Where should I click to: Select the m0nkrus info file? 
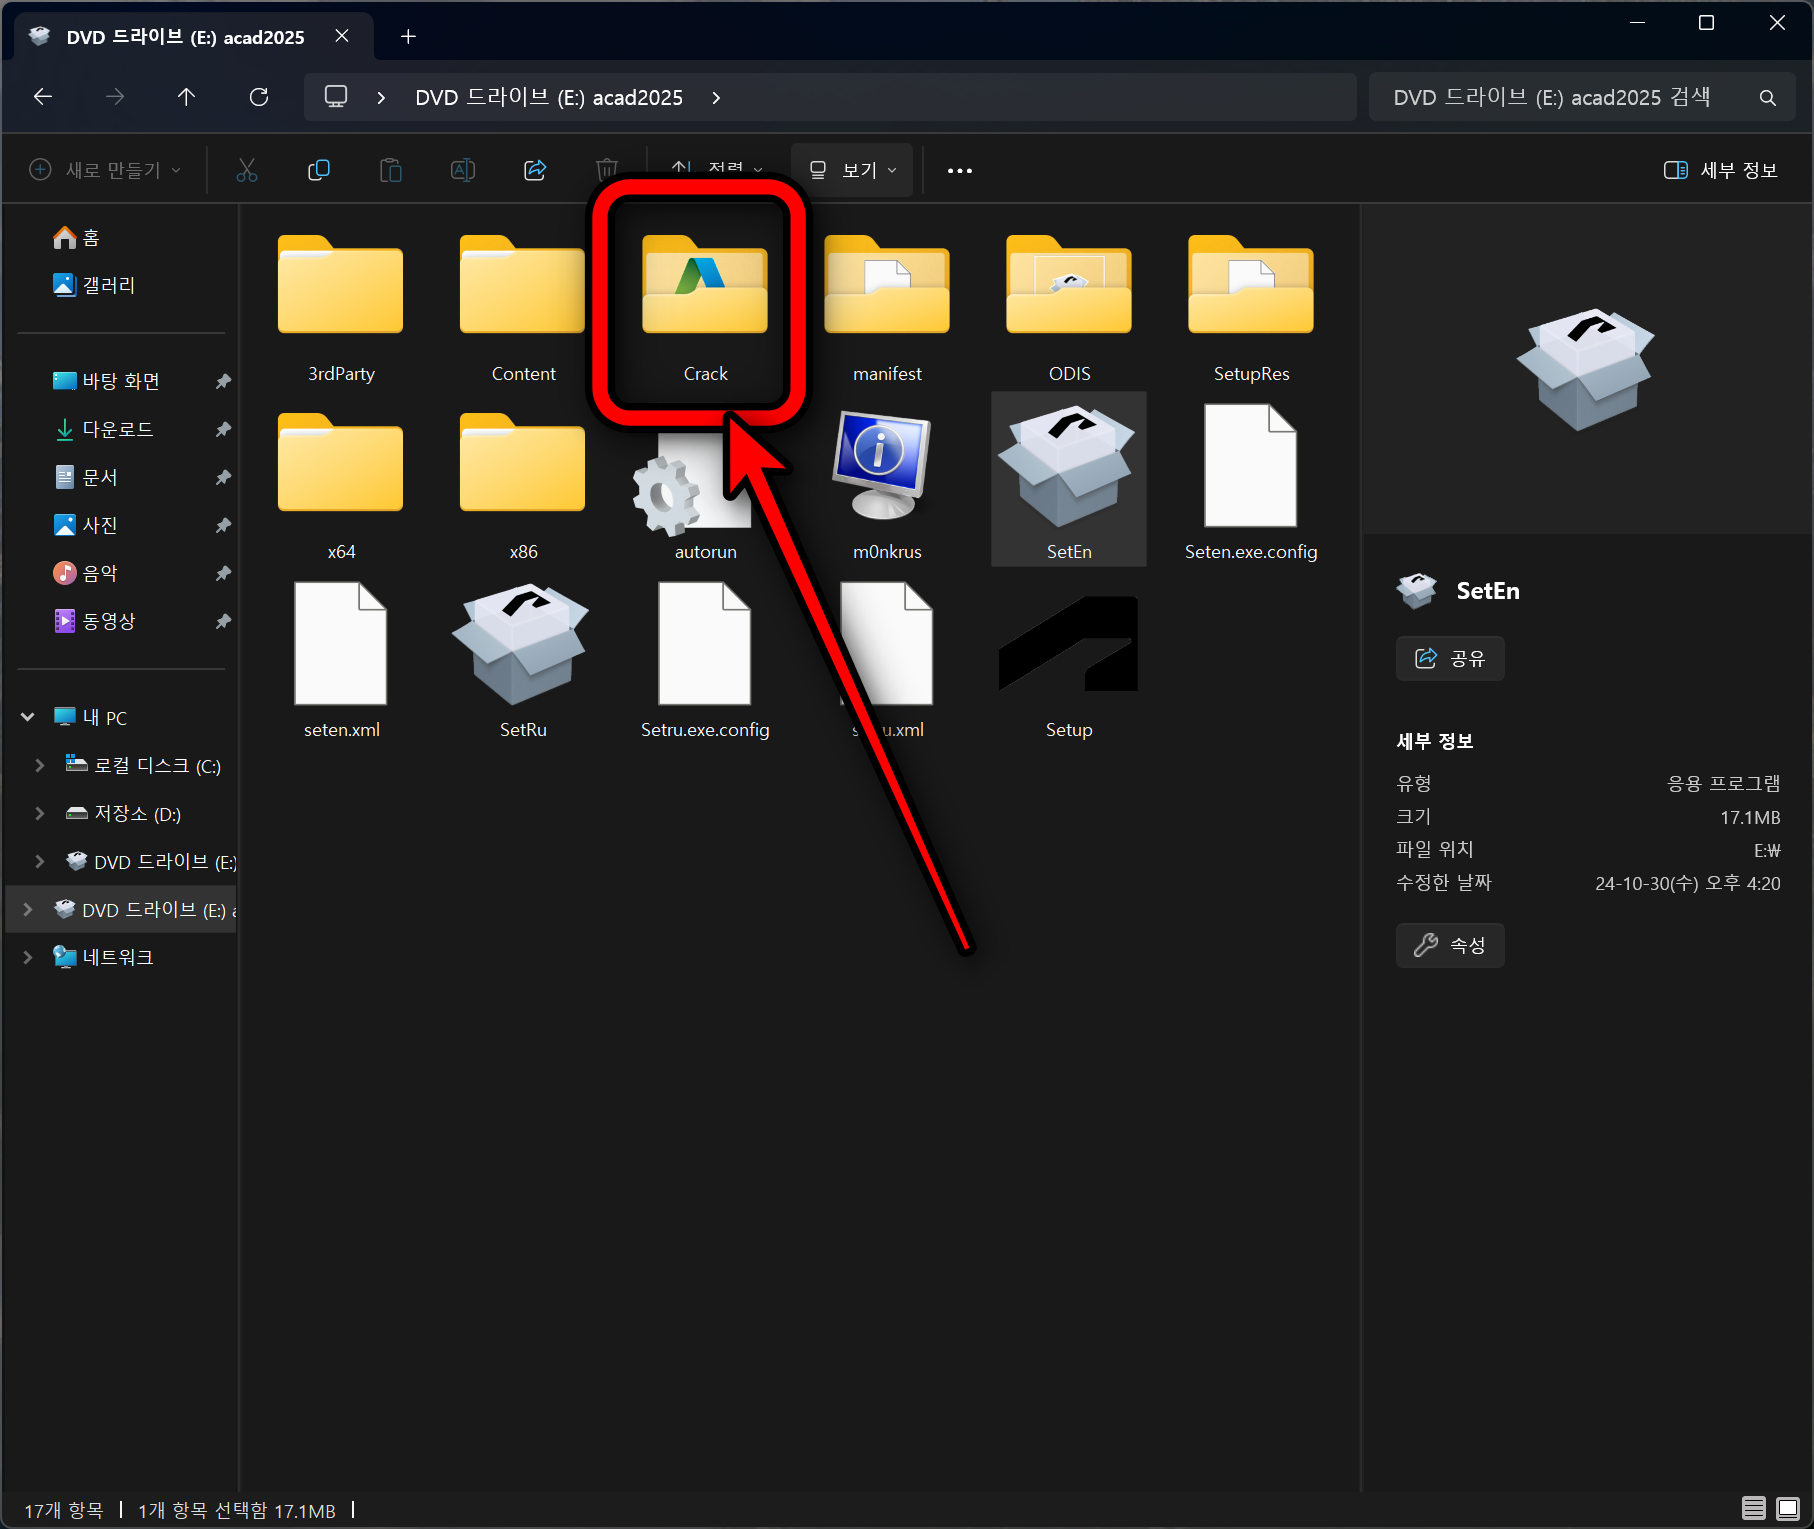887,485
